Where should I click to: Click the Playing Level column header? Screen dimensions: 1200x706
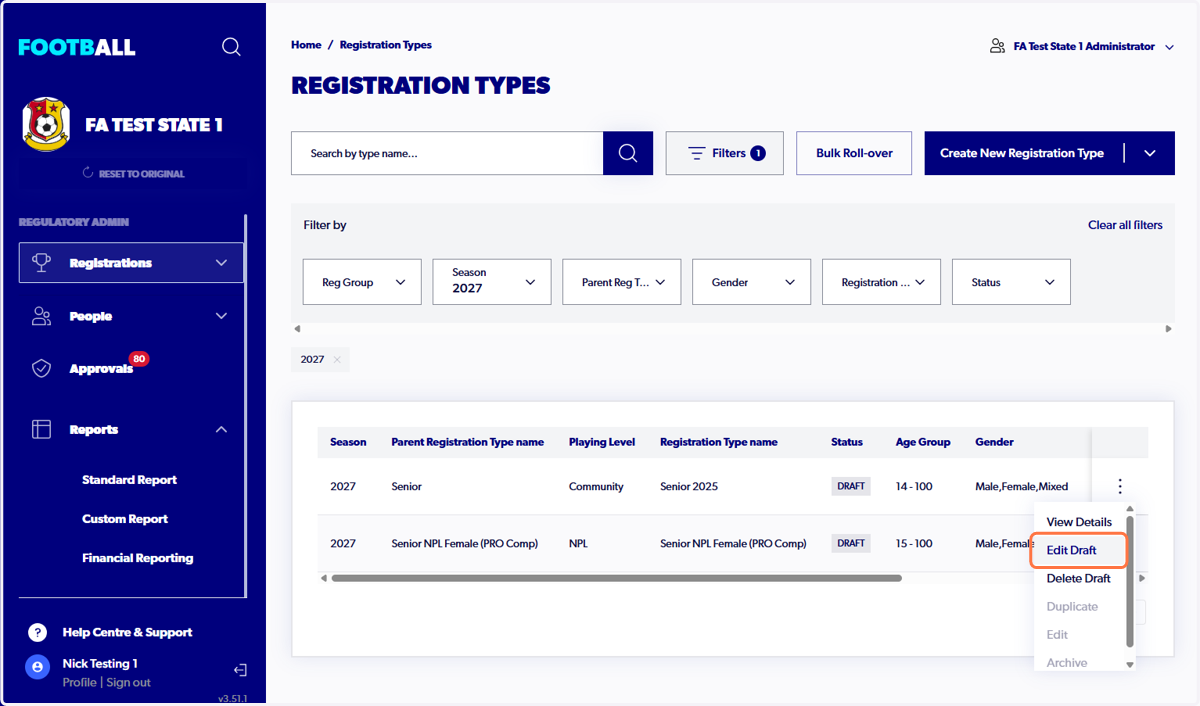(604, 442)
